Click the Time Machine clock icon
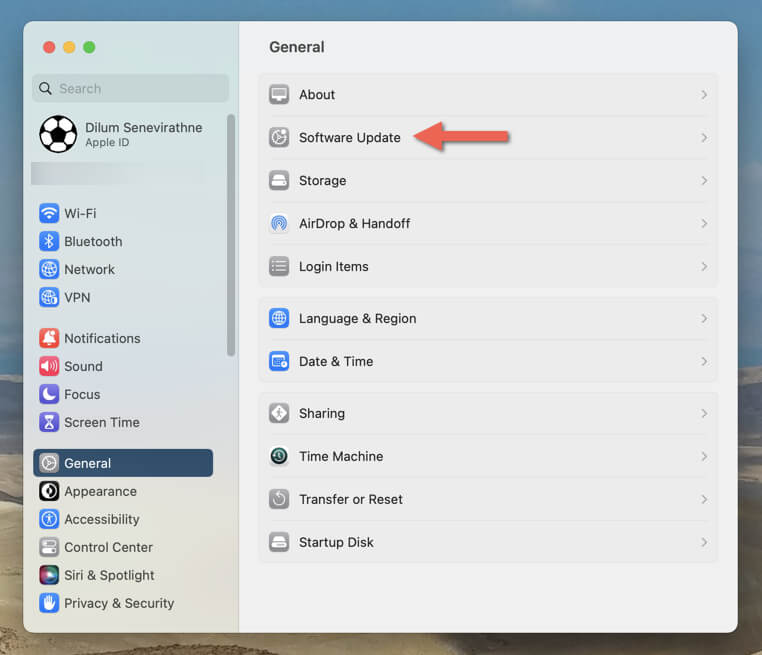762x655 pixels. (x=279, y=456)
